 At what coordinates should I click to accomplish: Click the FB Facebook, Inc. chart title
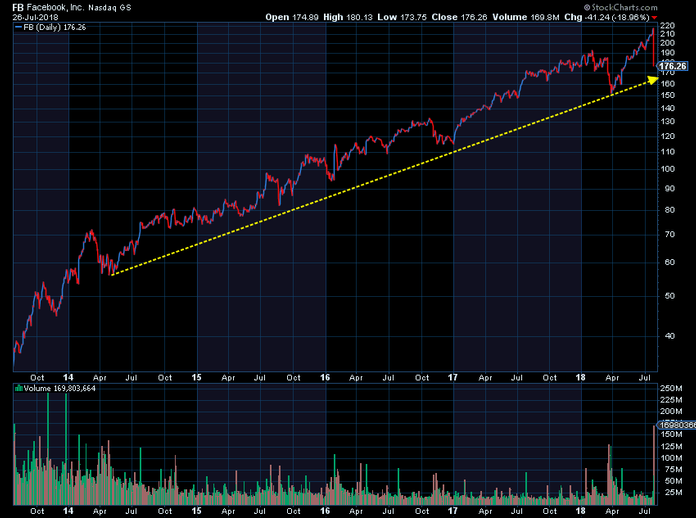click(x=48, y=8)
